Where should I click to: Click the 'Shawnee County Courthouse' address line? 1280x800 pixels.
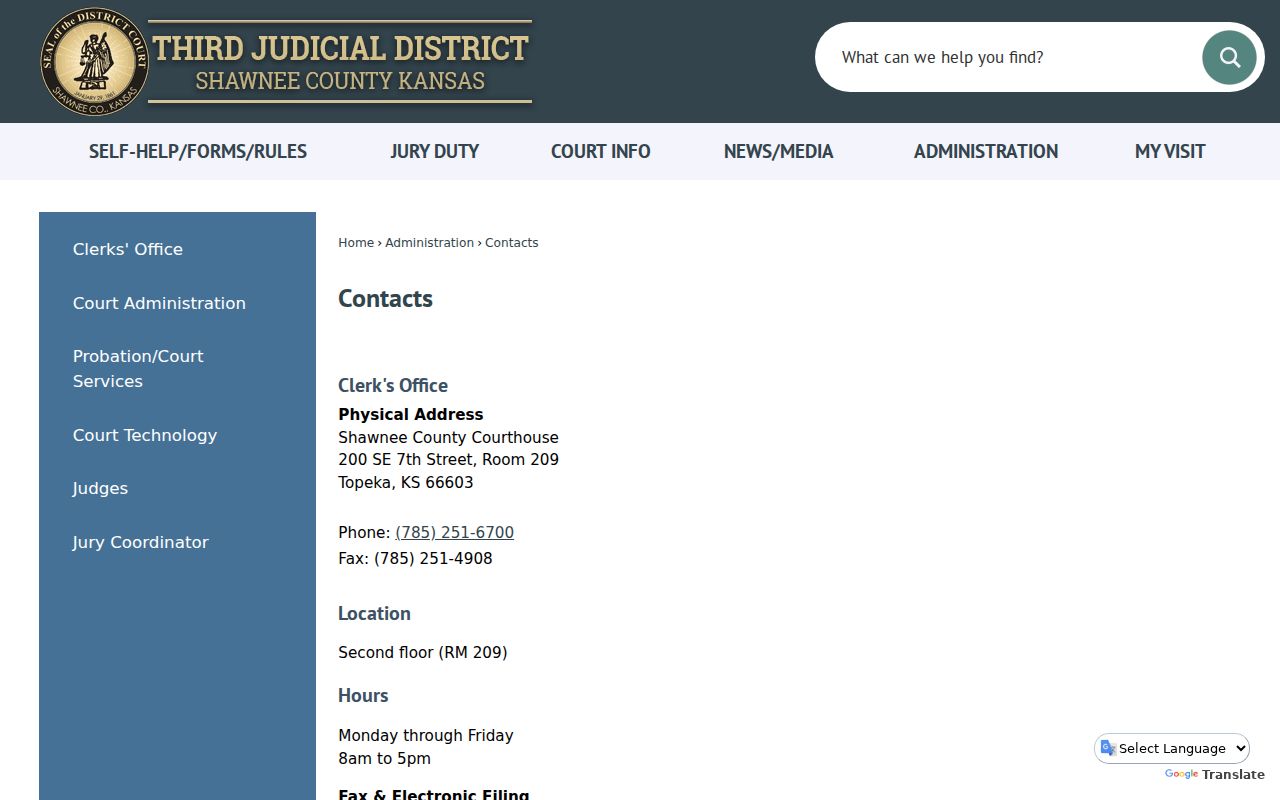click(448, 437)
